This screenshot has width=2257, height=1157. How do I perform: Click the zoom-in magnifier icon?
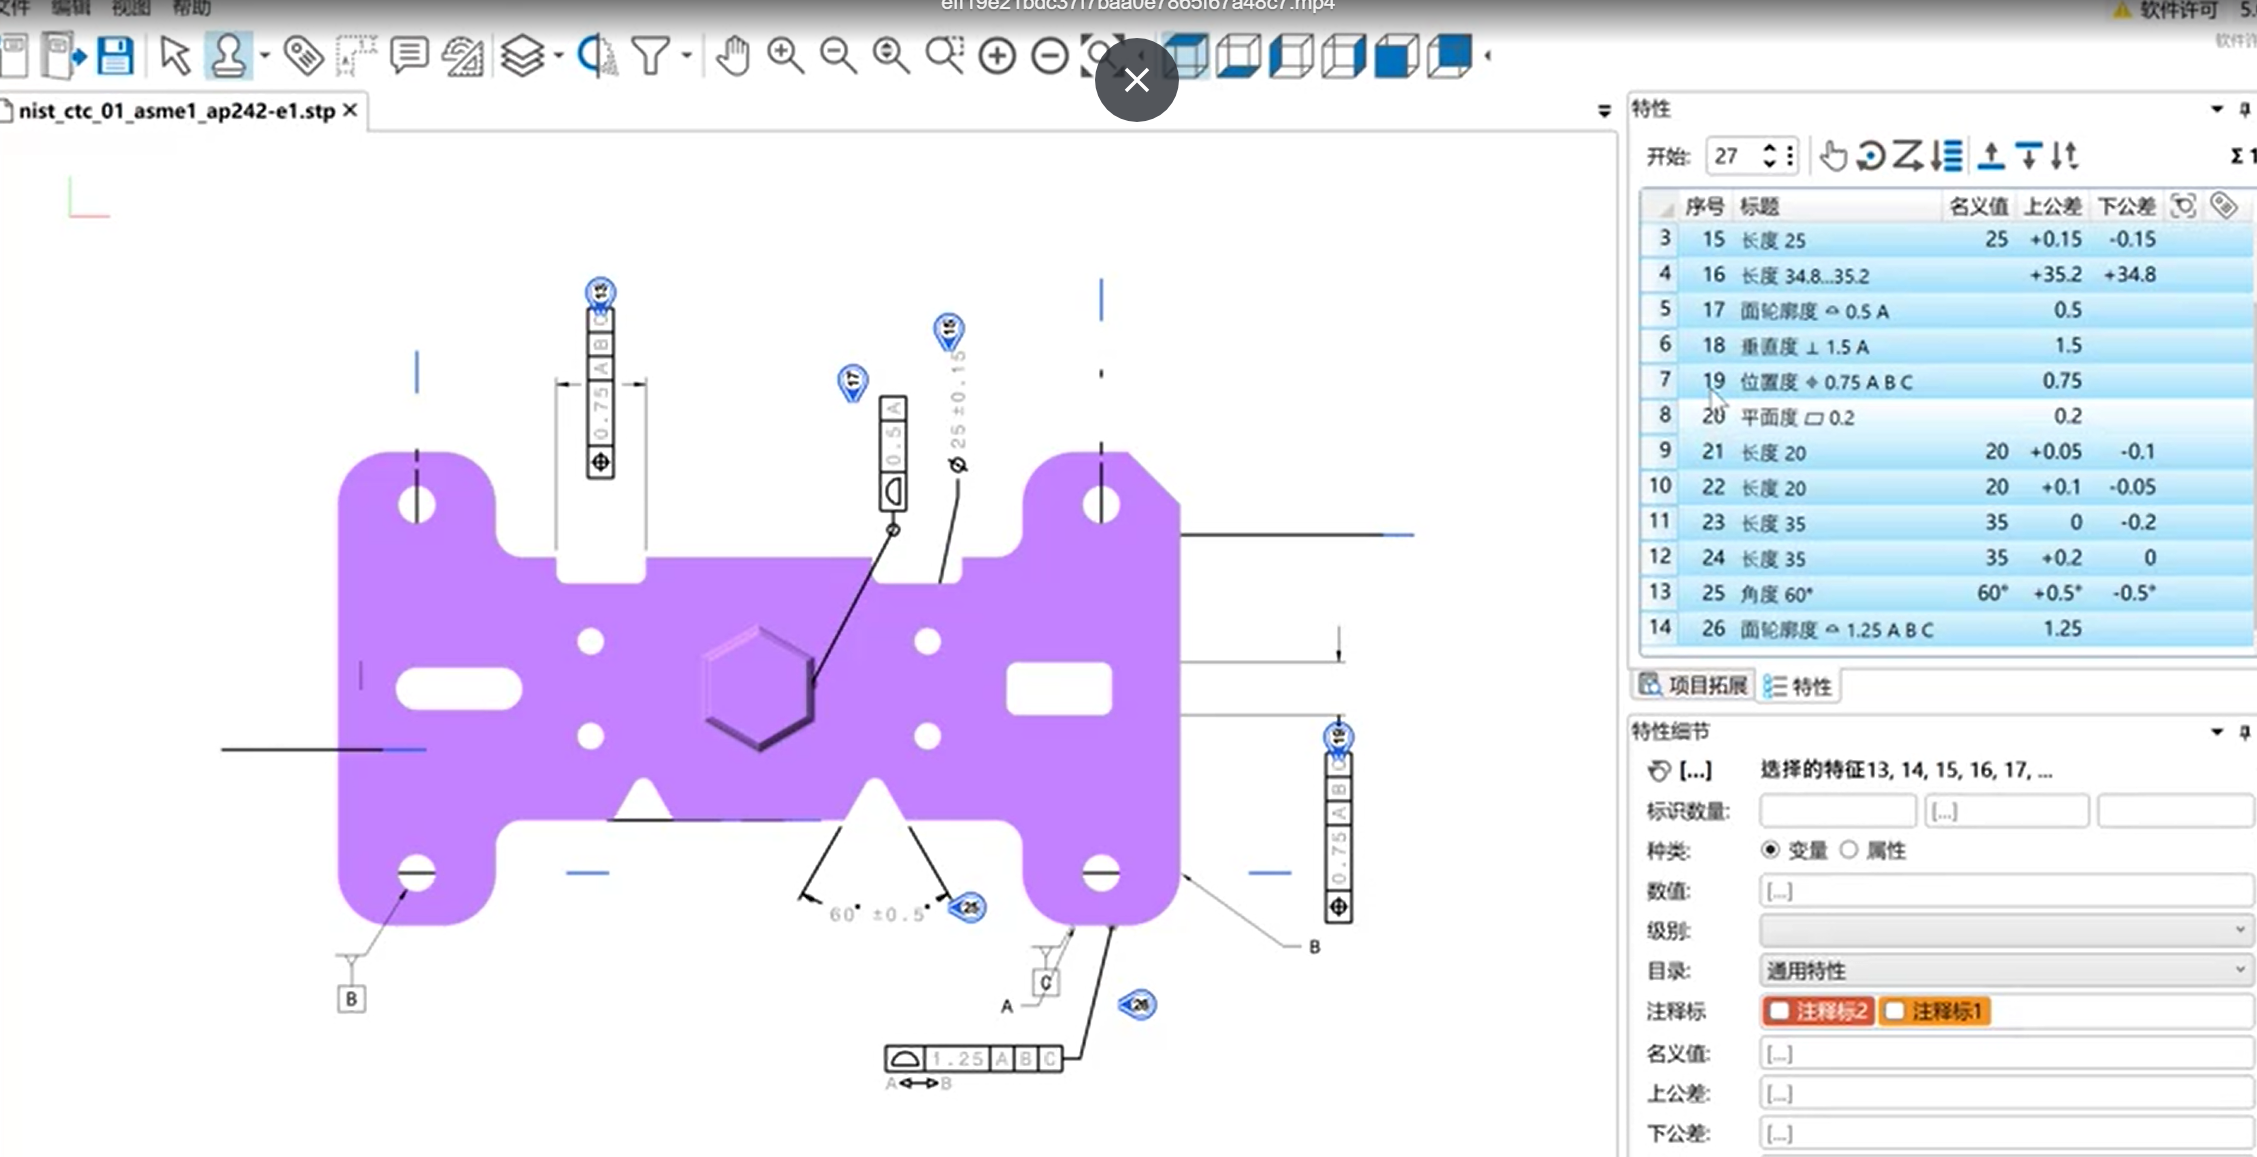(x=785, y=56)
